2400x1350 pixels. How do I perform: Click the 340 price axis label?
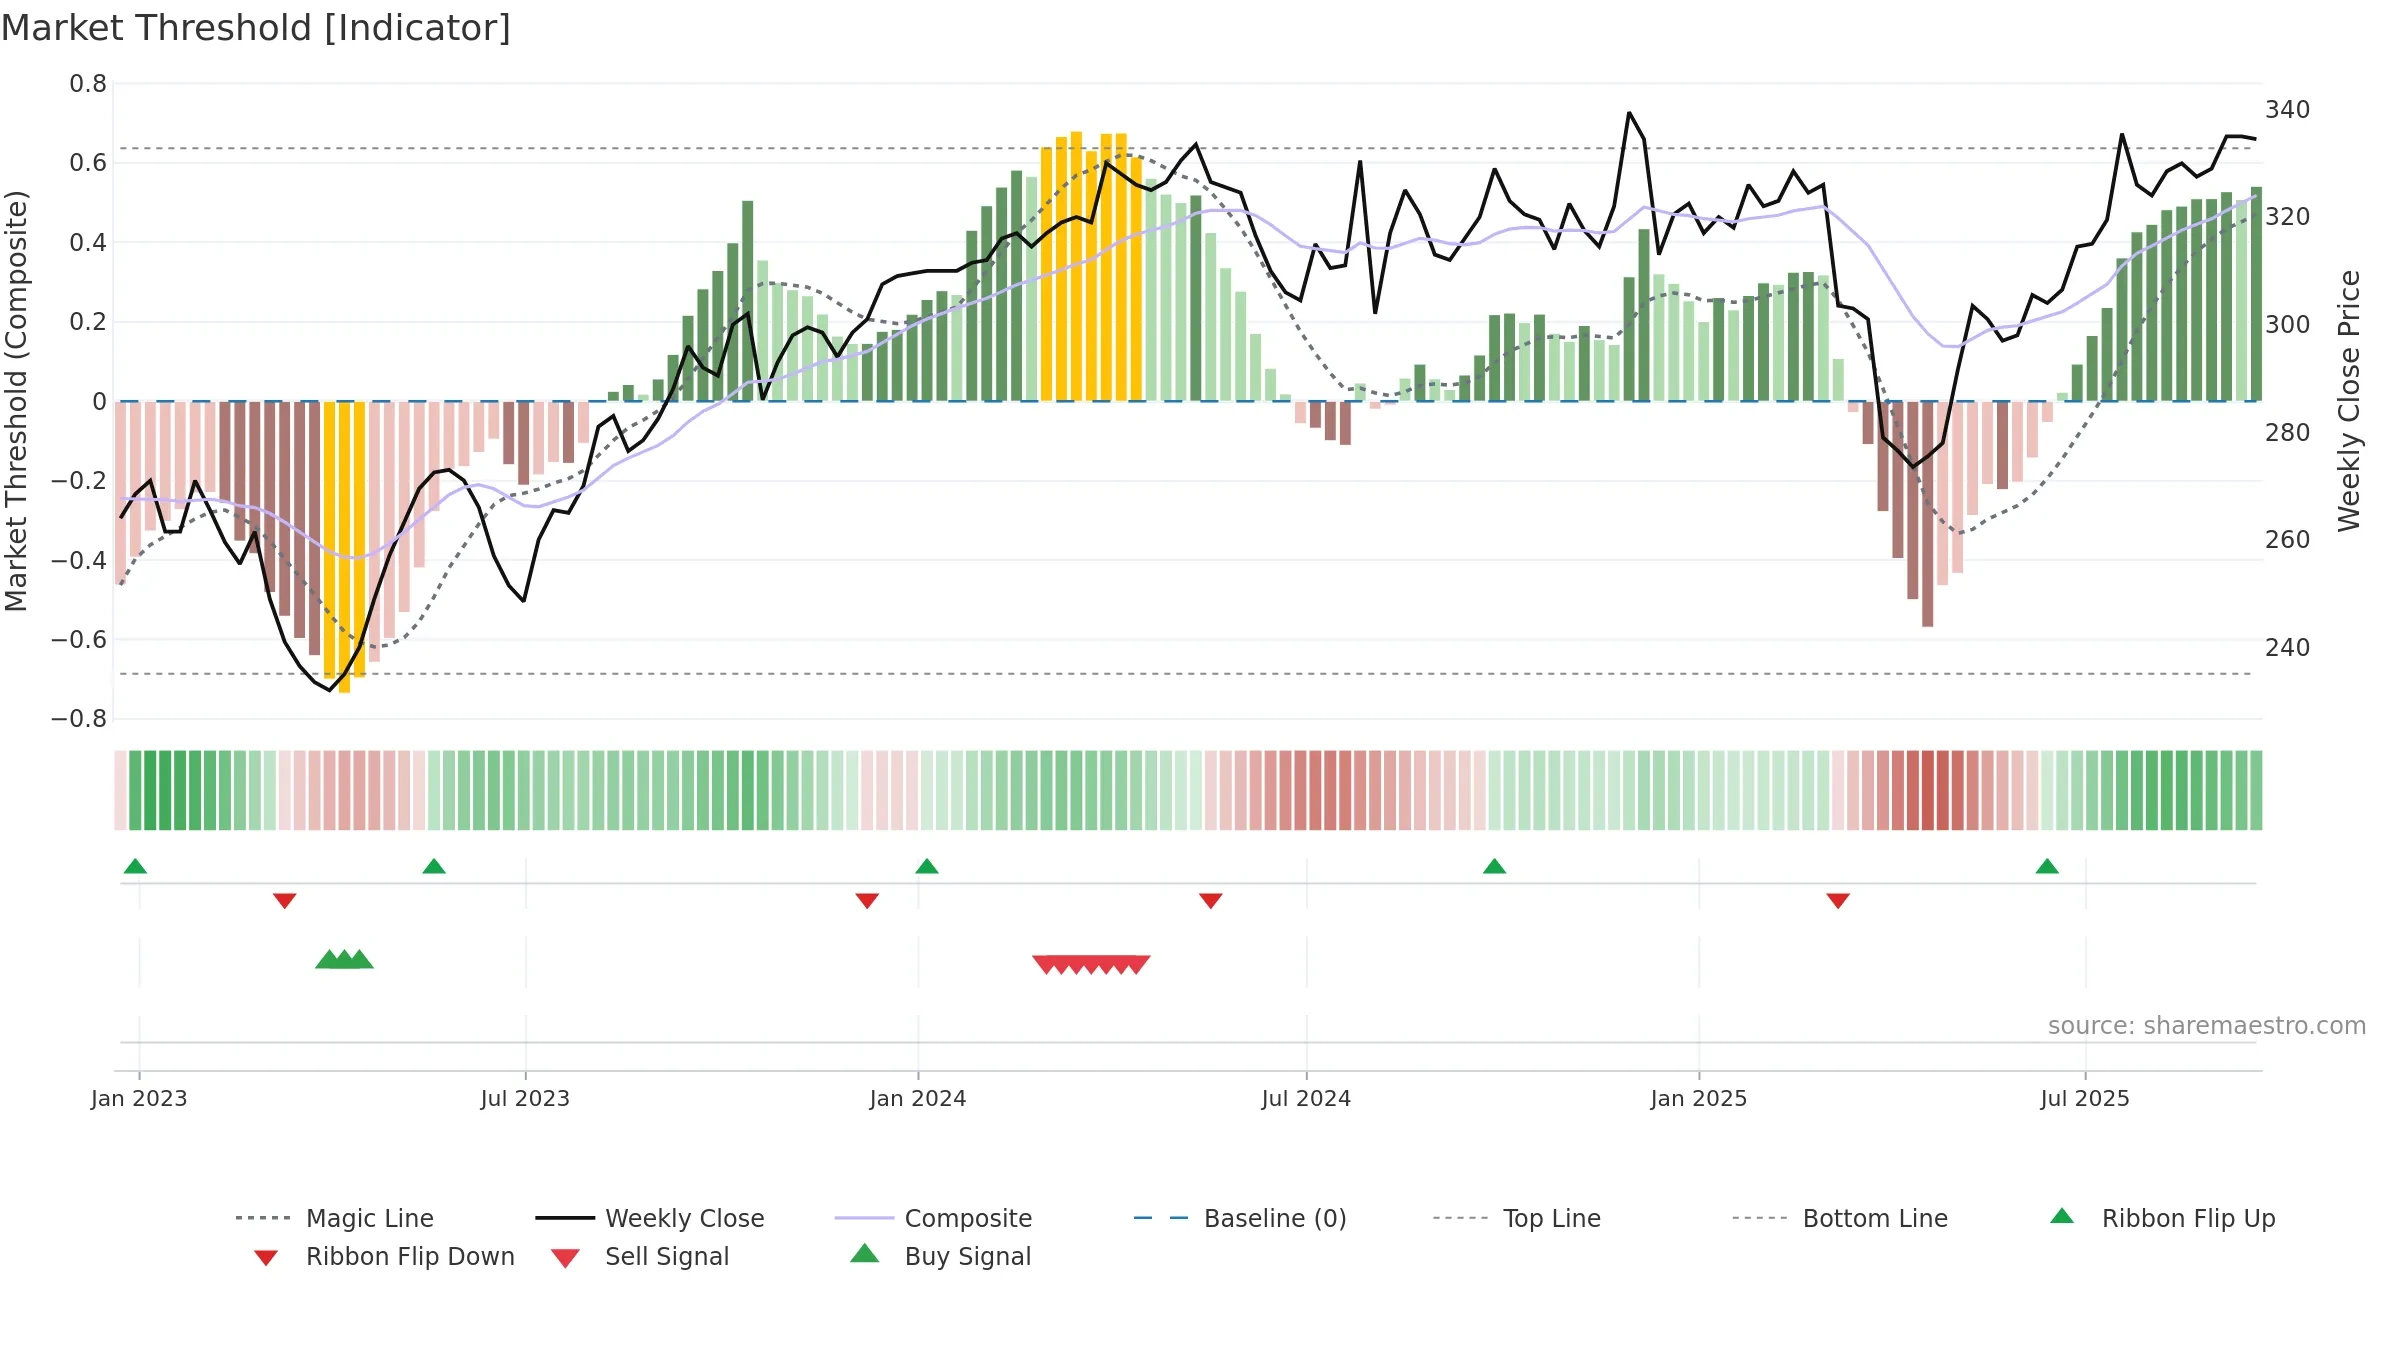point(2288,110)
